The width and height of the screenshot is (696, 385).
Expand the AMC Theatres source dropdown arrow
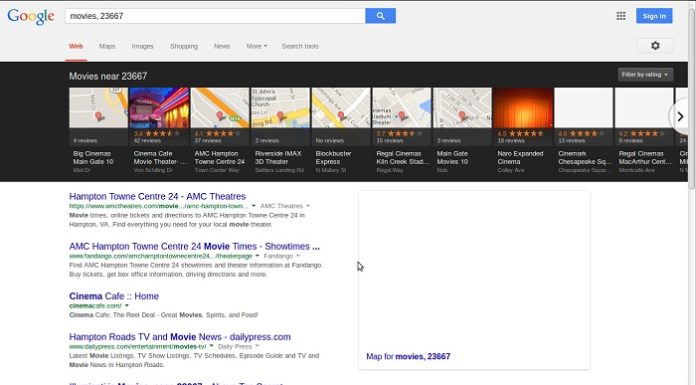[x=308, y=206]
